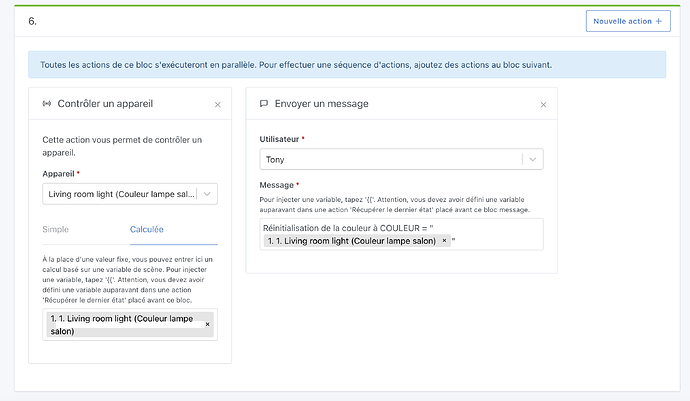Close the Contrôler un appareil card
The image size is (690, 401).
point(217,105)
